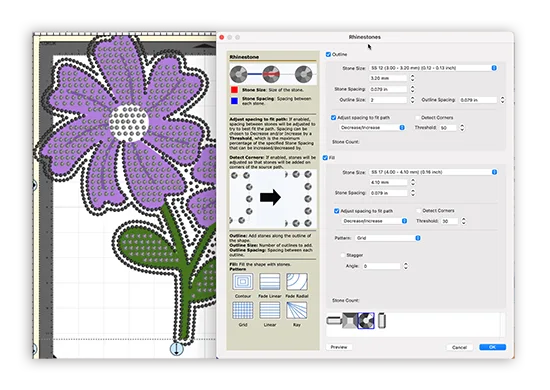Screen dimensions: 550x390
Task: Click the Fade Radial pattern icon
Action: (297, 282)
